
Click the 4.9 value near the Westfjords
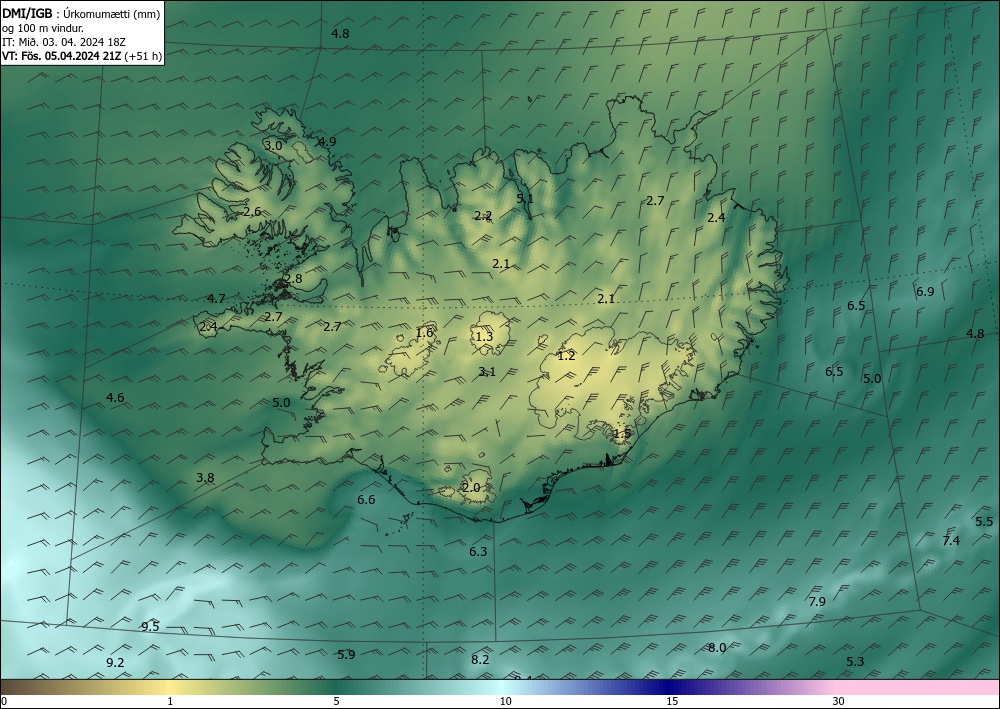327,142
